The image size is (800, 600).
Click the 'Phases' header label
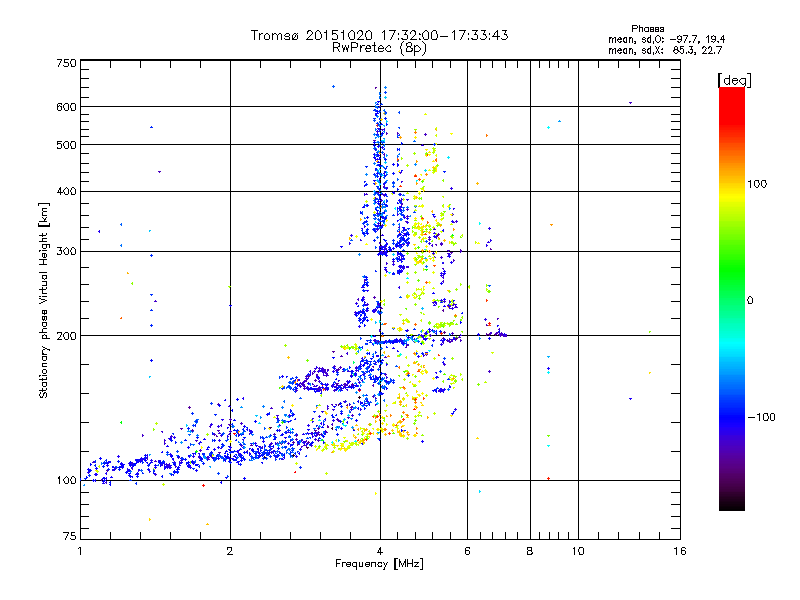pos(647,29)
